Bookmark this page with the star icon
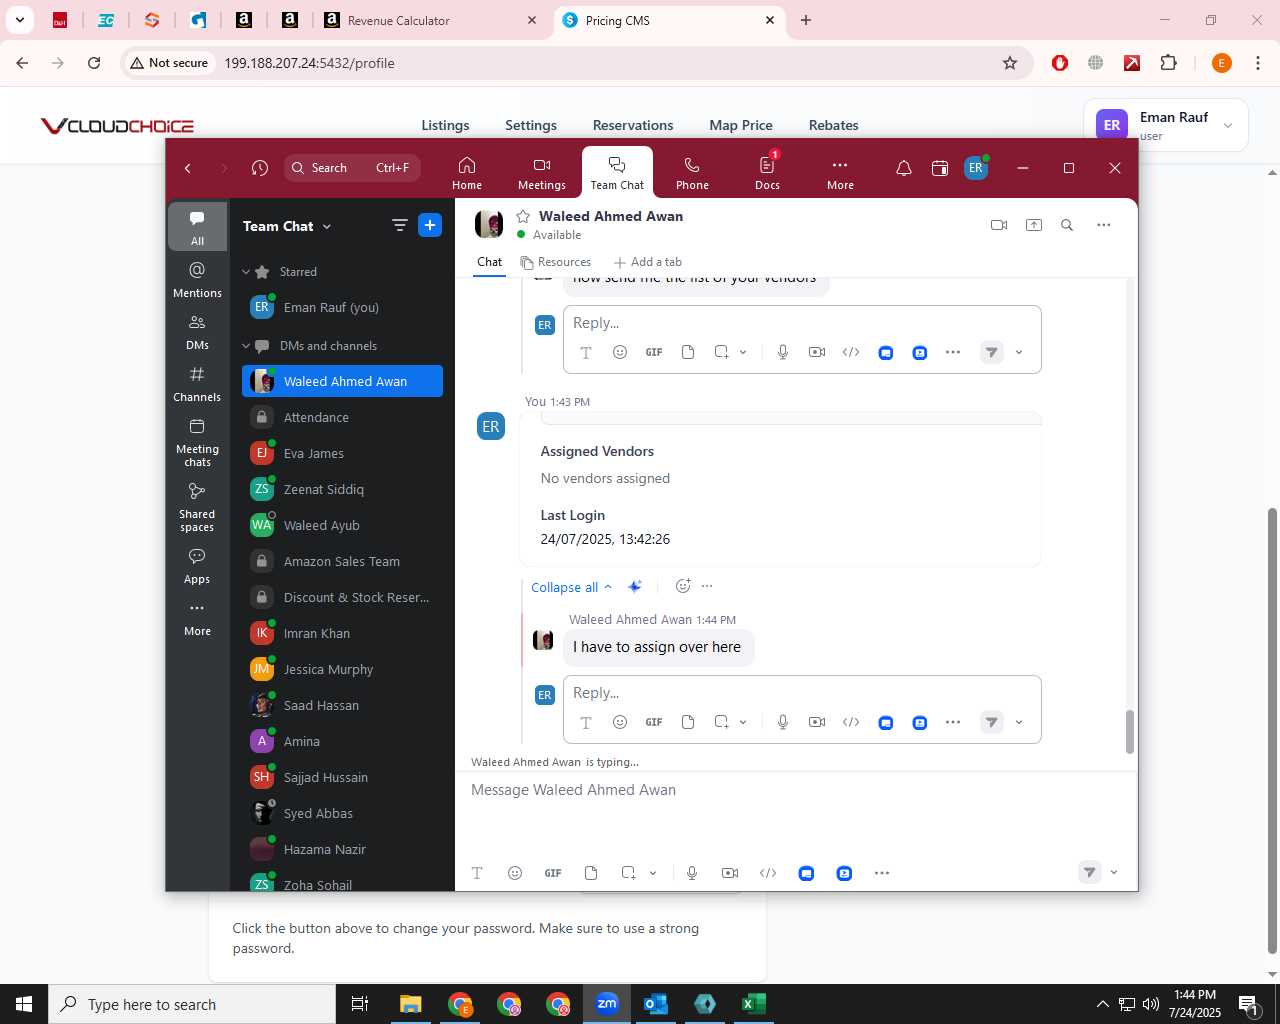This screenshot has height=1024, width=1280. (x=1010, y=63)
